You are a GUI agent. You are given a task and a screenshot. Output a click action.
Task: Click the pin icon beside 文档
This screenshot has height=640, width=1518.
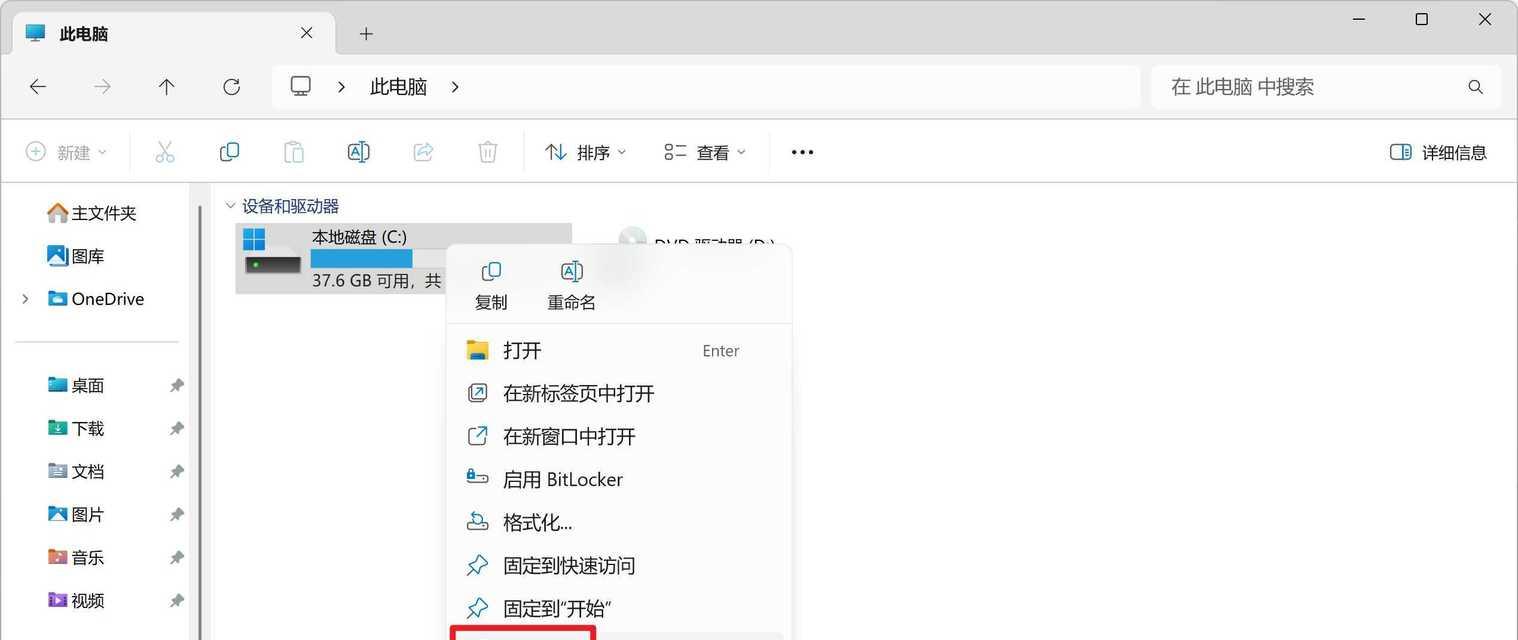176,471
